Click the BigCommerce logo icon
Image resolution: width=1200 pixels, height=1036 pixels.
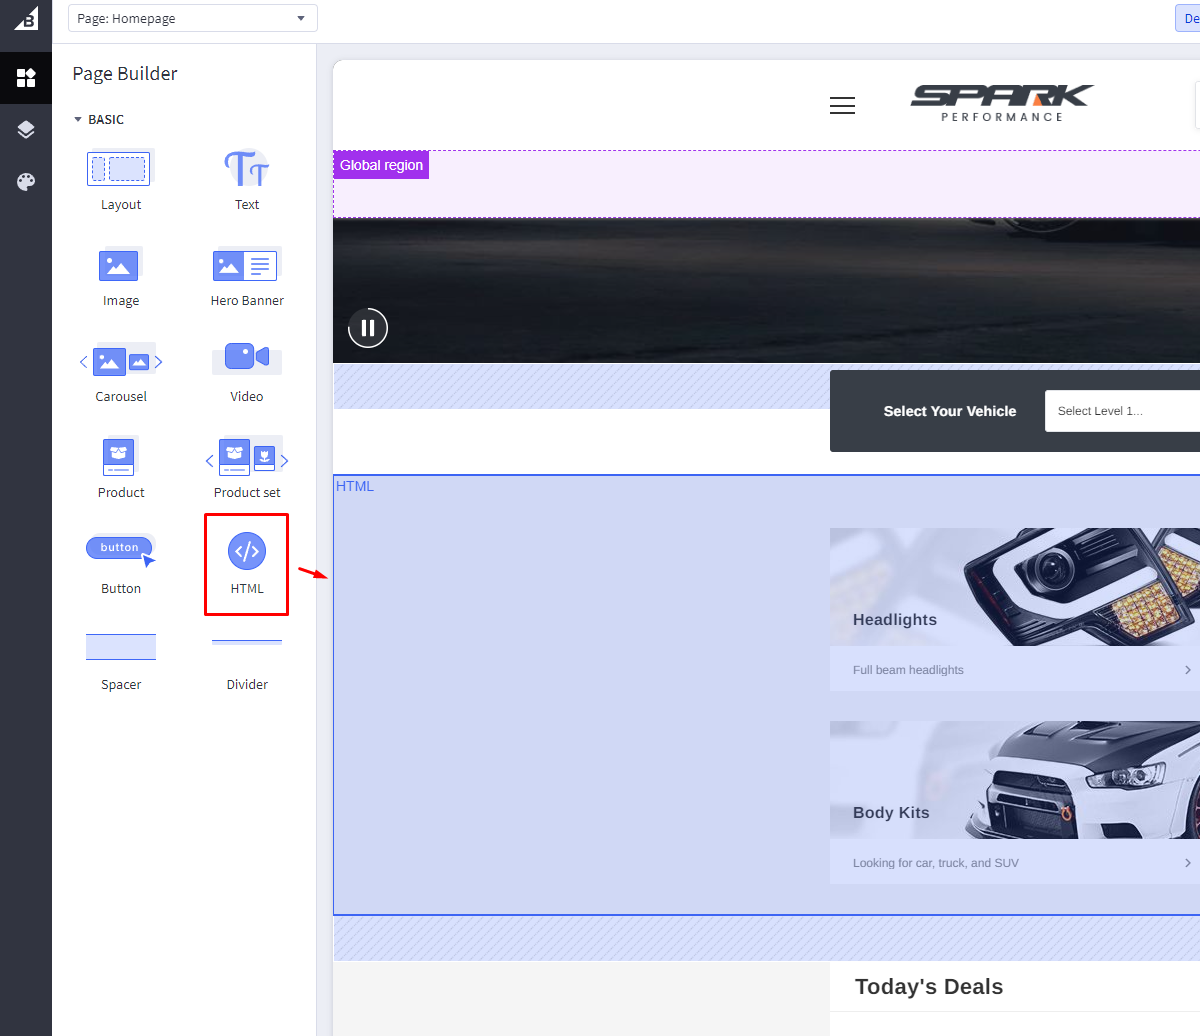pos(26,18)
